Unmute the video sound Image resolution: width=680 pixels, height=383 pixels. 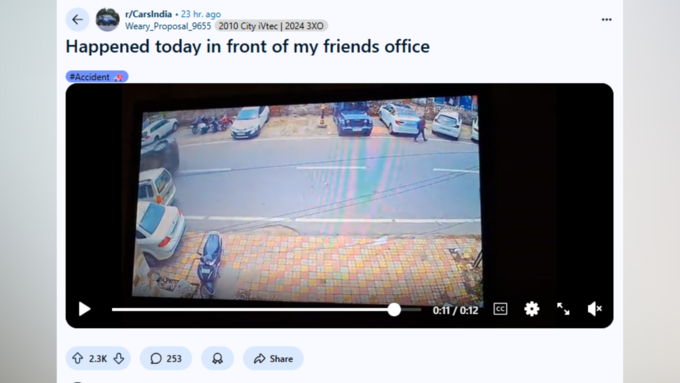[595, 309]
